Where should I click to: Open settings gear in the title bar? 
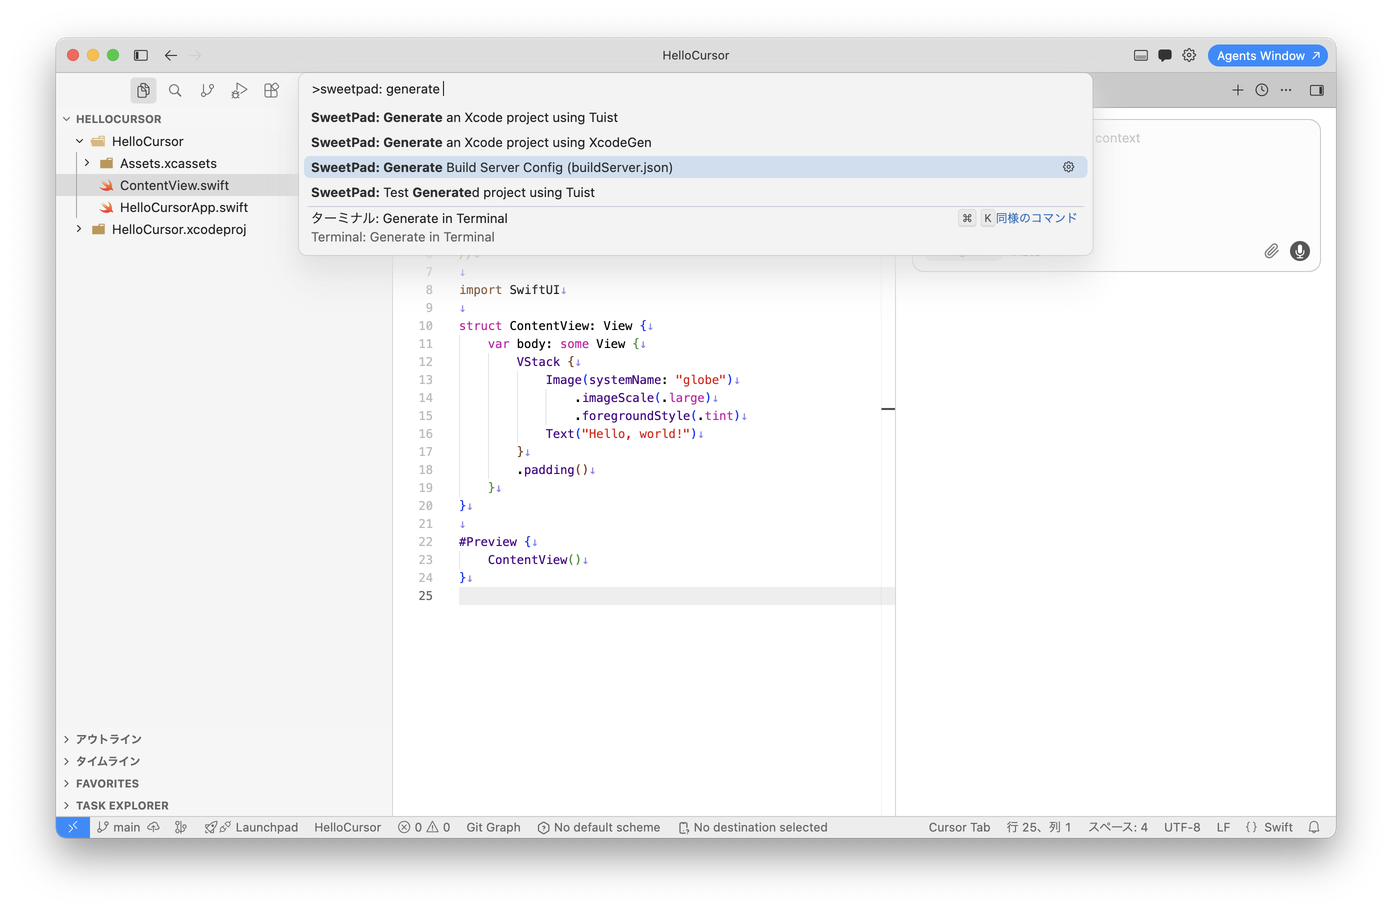coord(1189,56)
